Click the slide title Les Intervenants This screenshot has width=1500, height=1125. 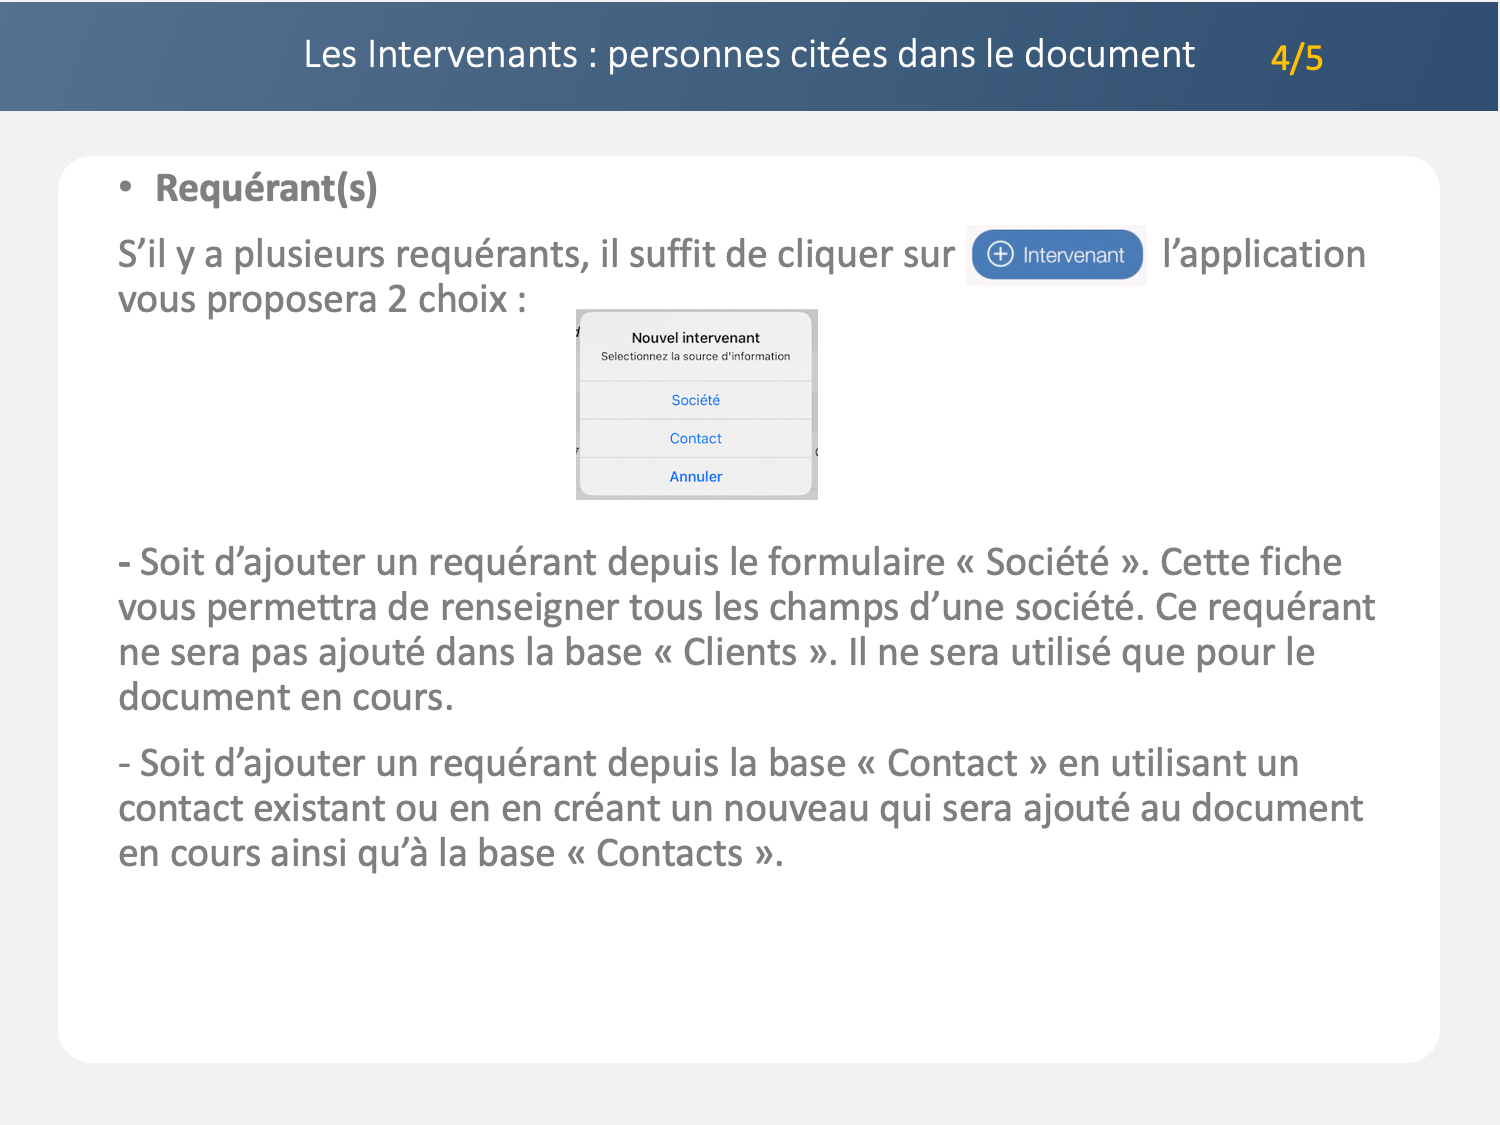[x=748, y=54]
